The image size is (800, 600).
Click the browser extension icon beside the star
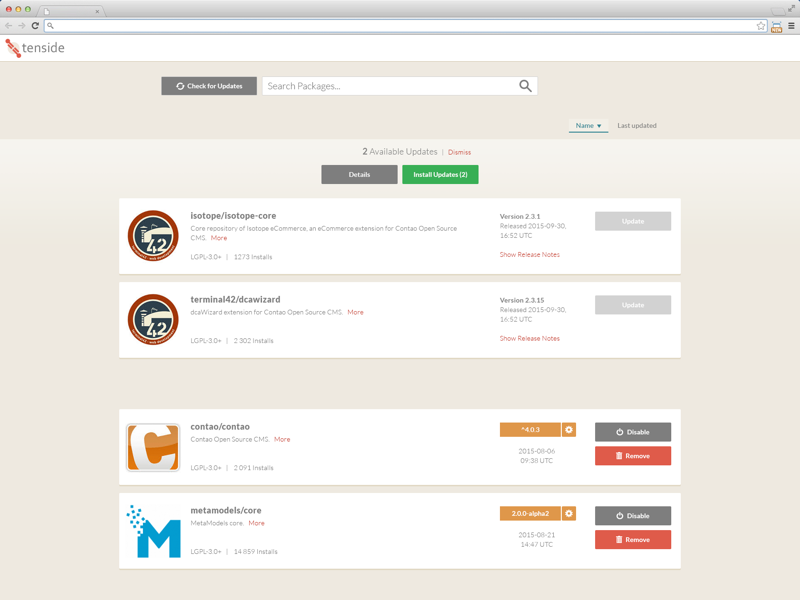(x=777, y=27)
